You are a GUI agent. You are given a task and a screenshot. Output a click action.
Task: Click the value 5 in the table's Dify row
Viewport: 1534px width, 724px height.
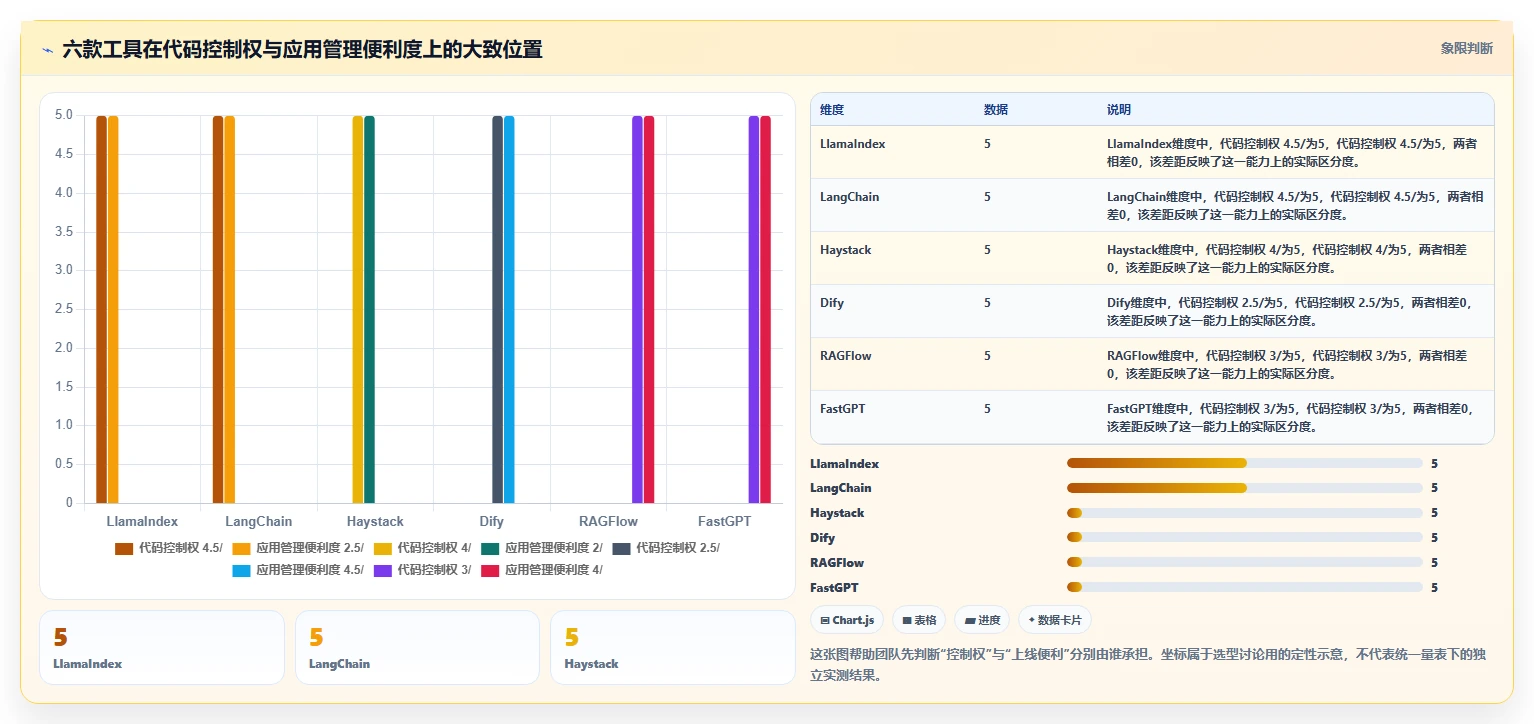tap(987, 303)
